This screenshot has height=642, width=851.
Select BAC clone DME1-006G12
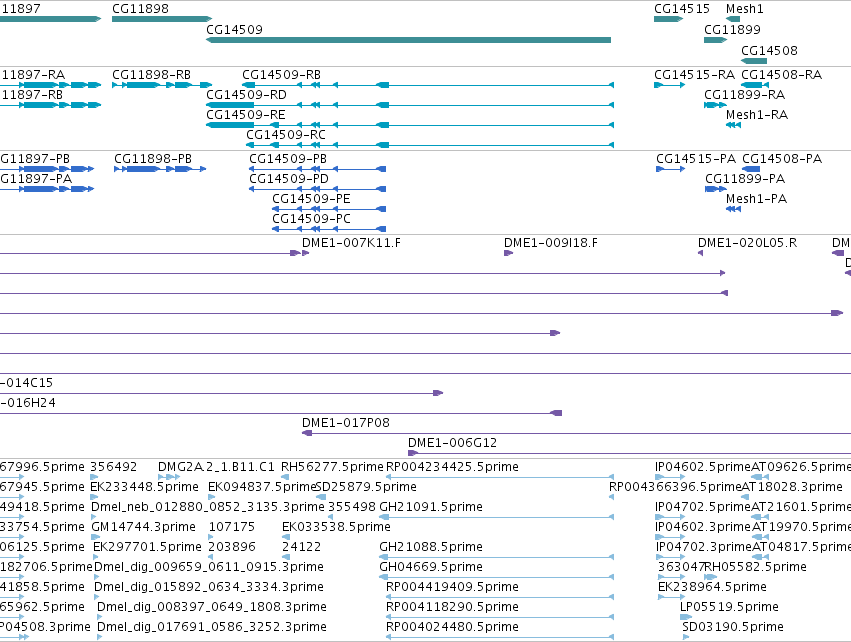click(630, 453)
